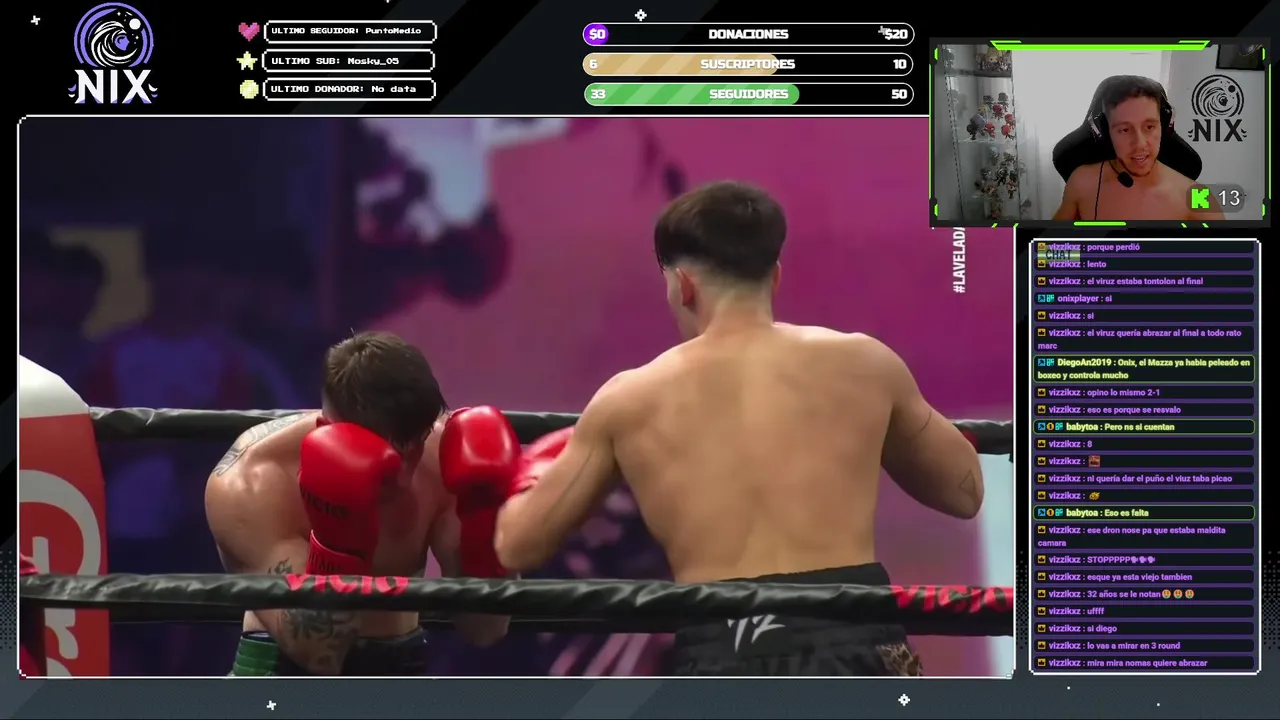1280x720 pixels.
Task: Click the chat message 'eso es porque se resvalo'
Action: click(1145, 410)
